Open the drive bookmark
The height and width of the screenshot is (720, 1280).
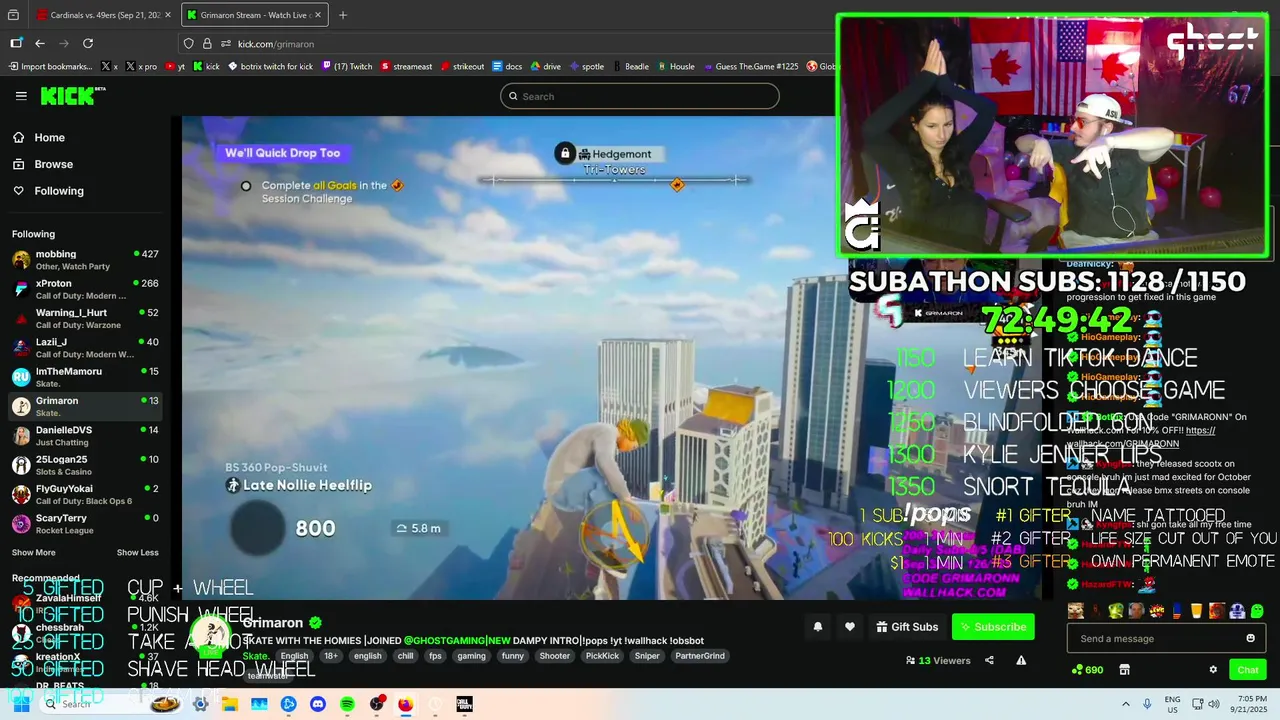point(545,66)
